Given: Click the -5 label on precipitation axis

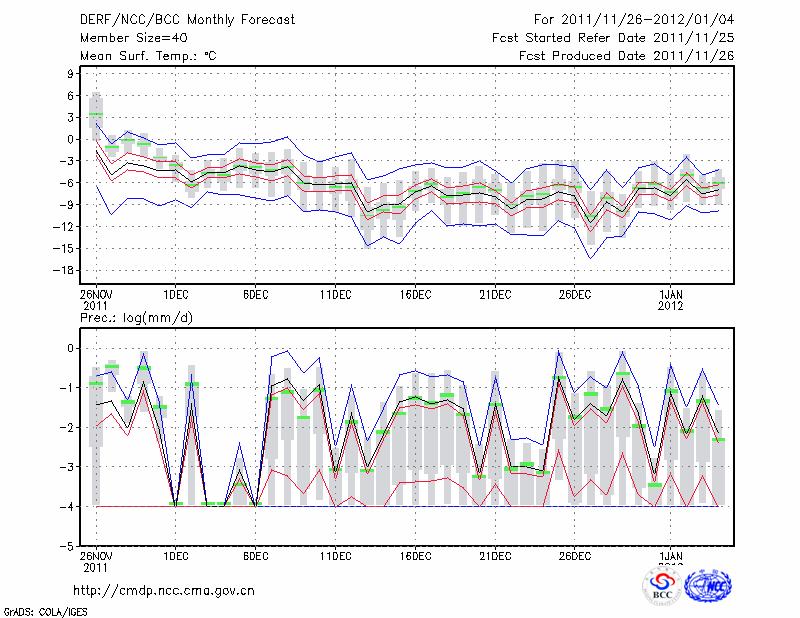Looking at the screenshot, I should click(69, 547).
